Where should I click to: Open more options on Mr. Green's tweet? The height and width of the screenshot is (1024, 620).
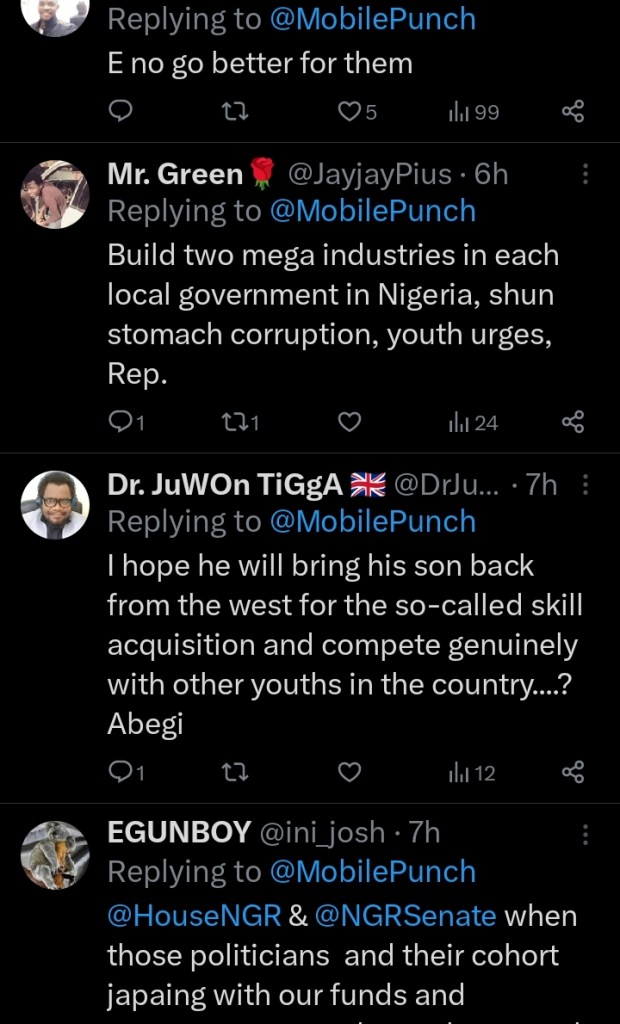pos(586,175)
